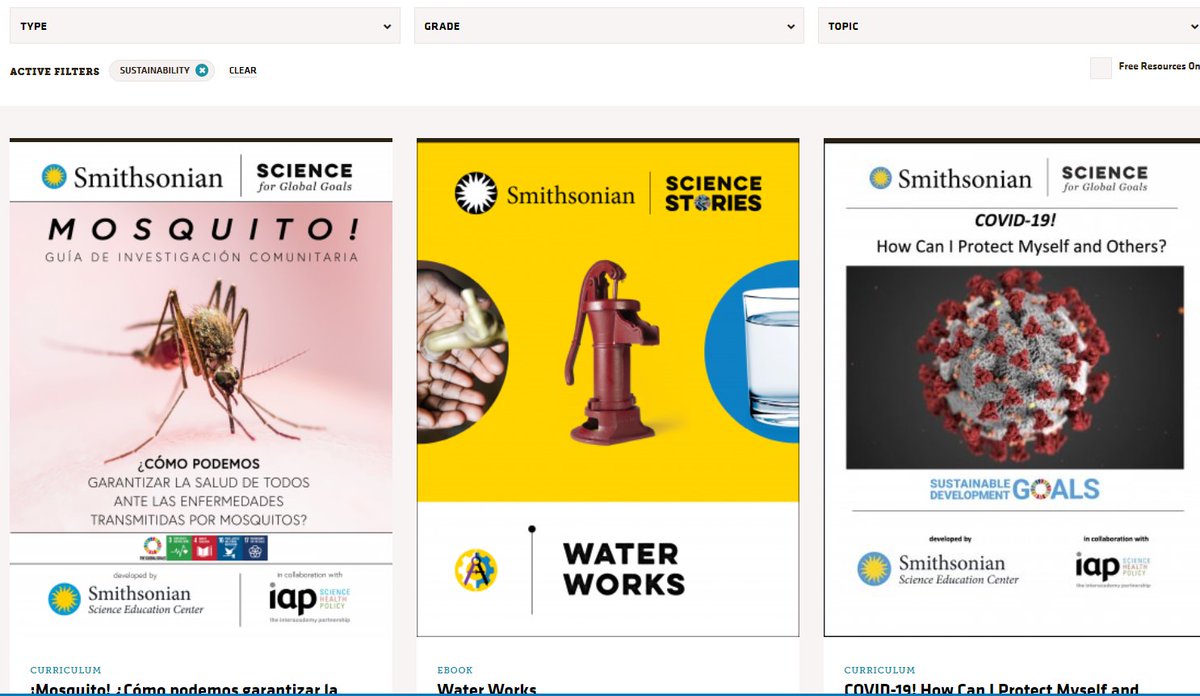1200x696 pixels.
Task: Click the SDG icon strip on Mosquito cover
Action: [x=206, y=548]
